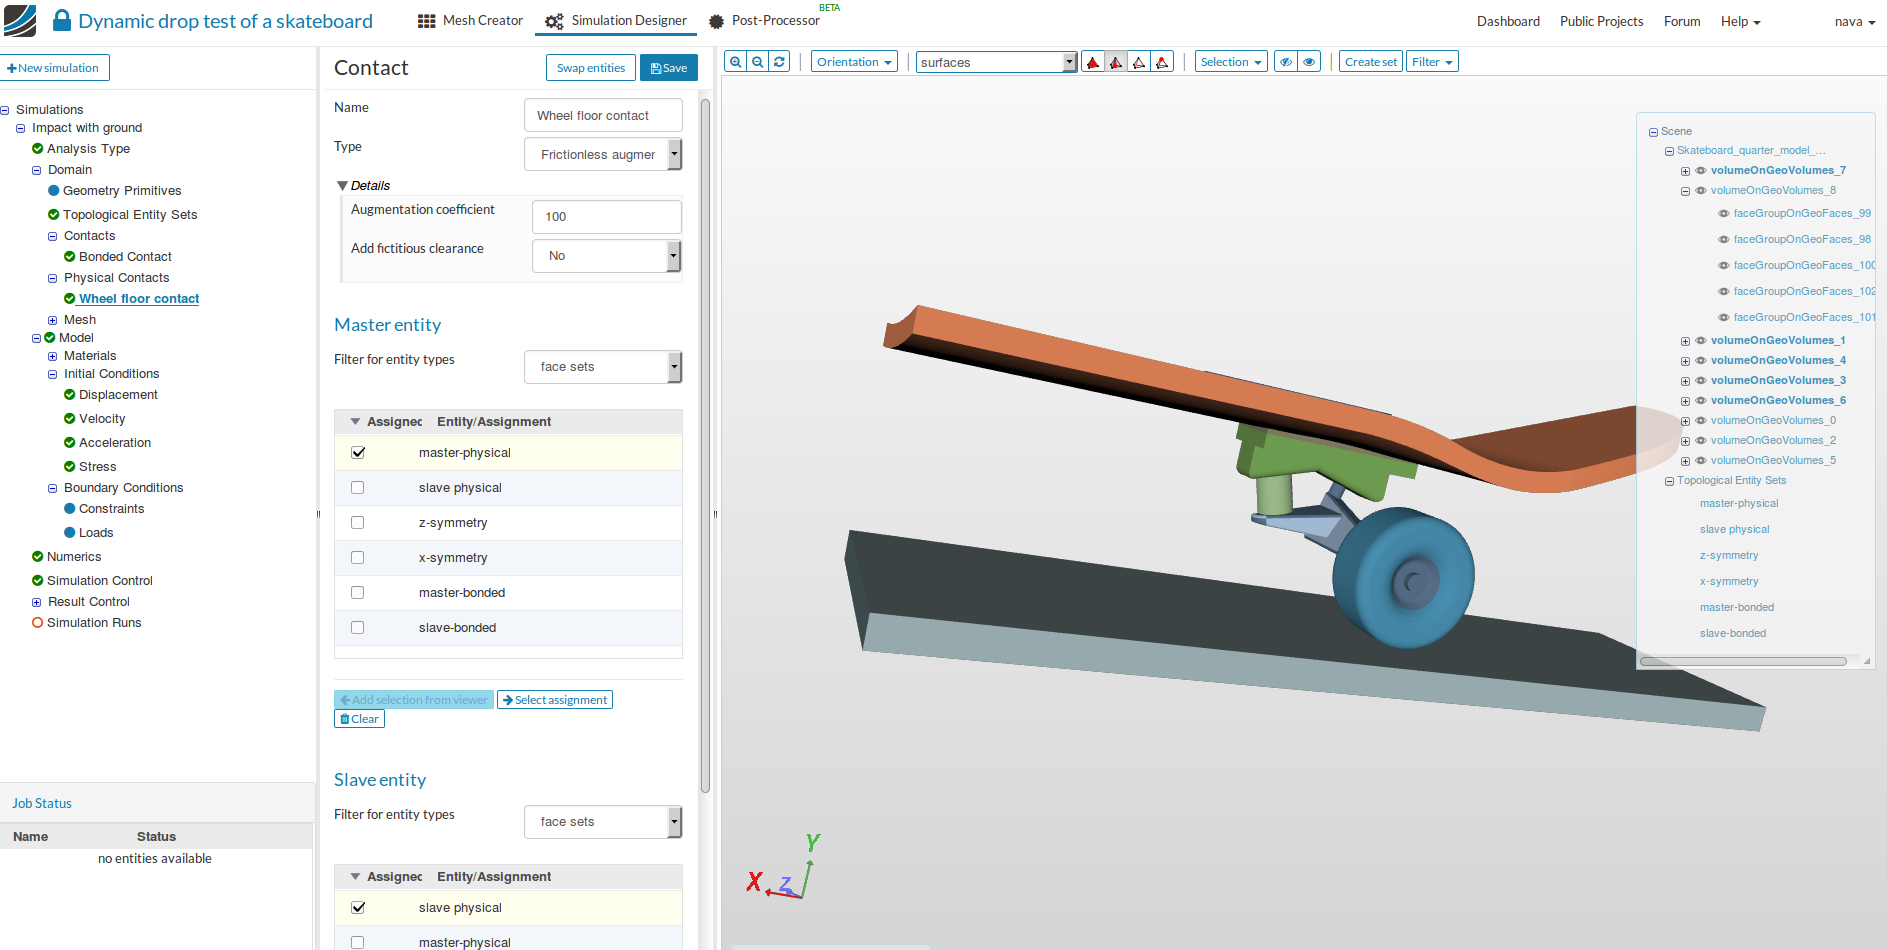Click the green check beside Analysis Type
The height and width of the screenshot is (950, 1887).
tap(37, 149)
